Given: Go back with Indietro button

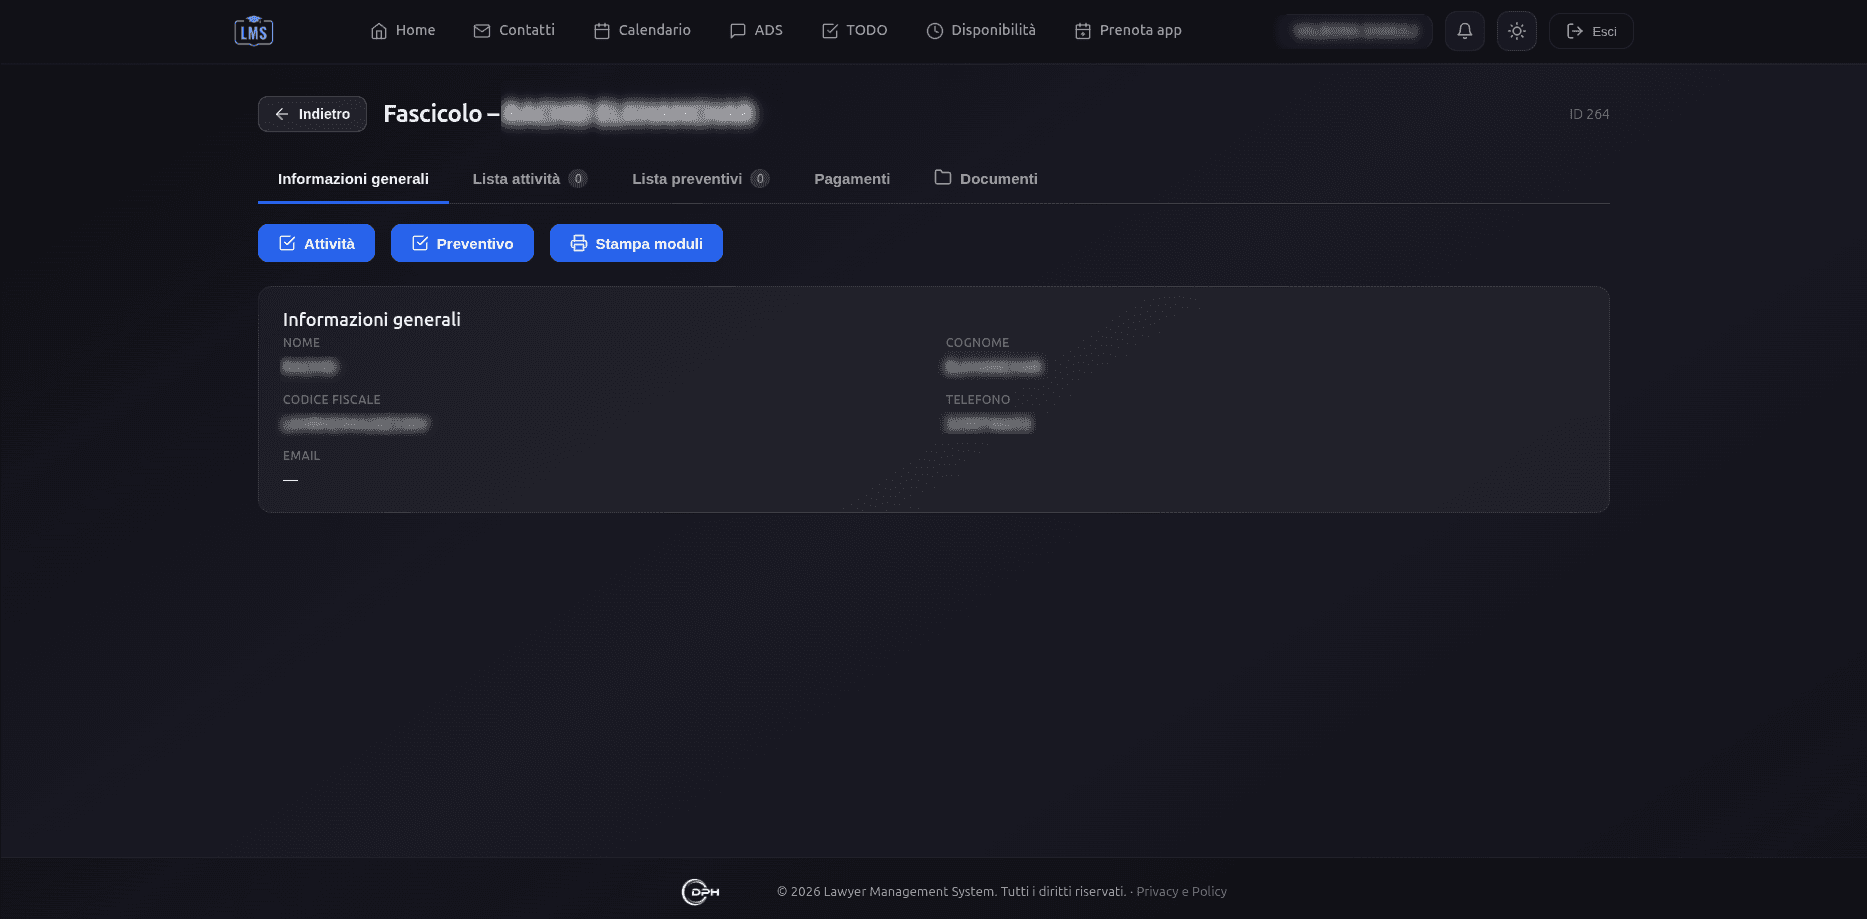Looking at the screenshot, I should click(312, 114).
